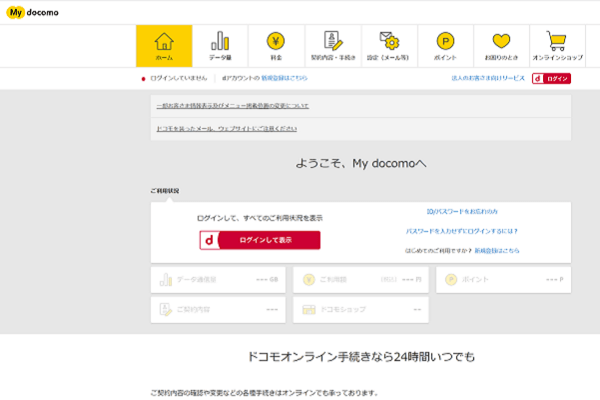
Task: Open ドコモを装ったメール warning notice link
Action: pyautogui.click(x=227, y=129)
